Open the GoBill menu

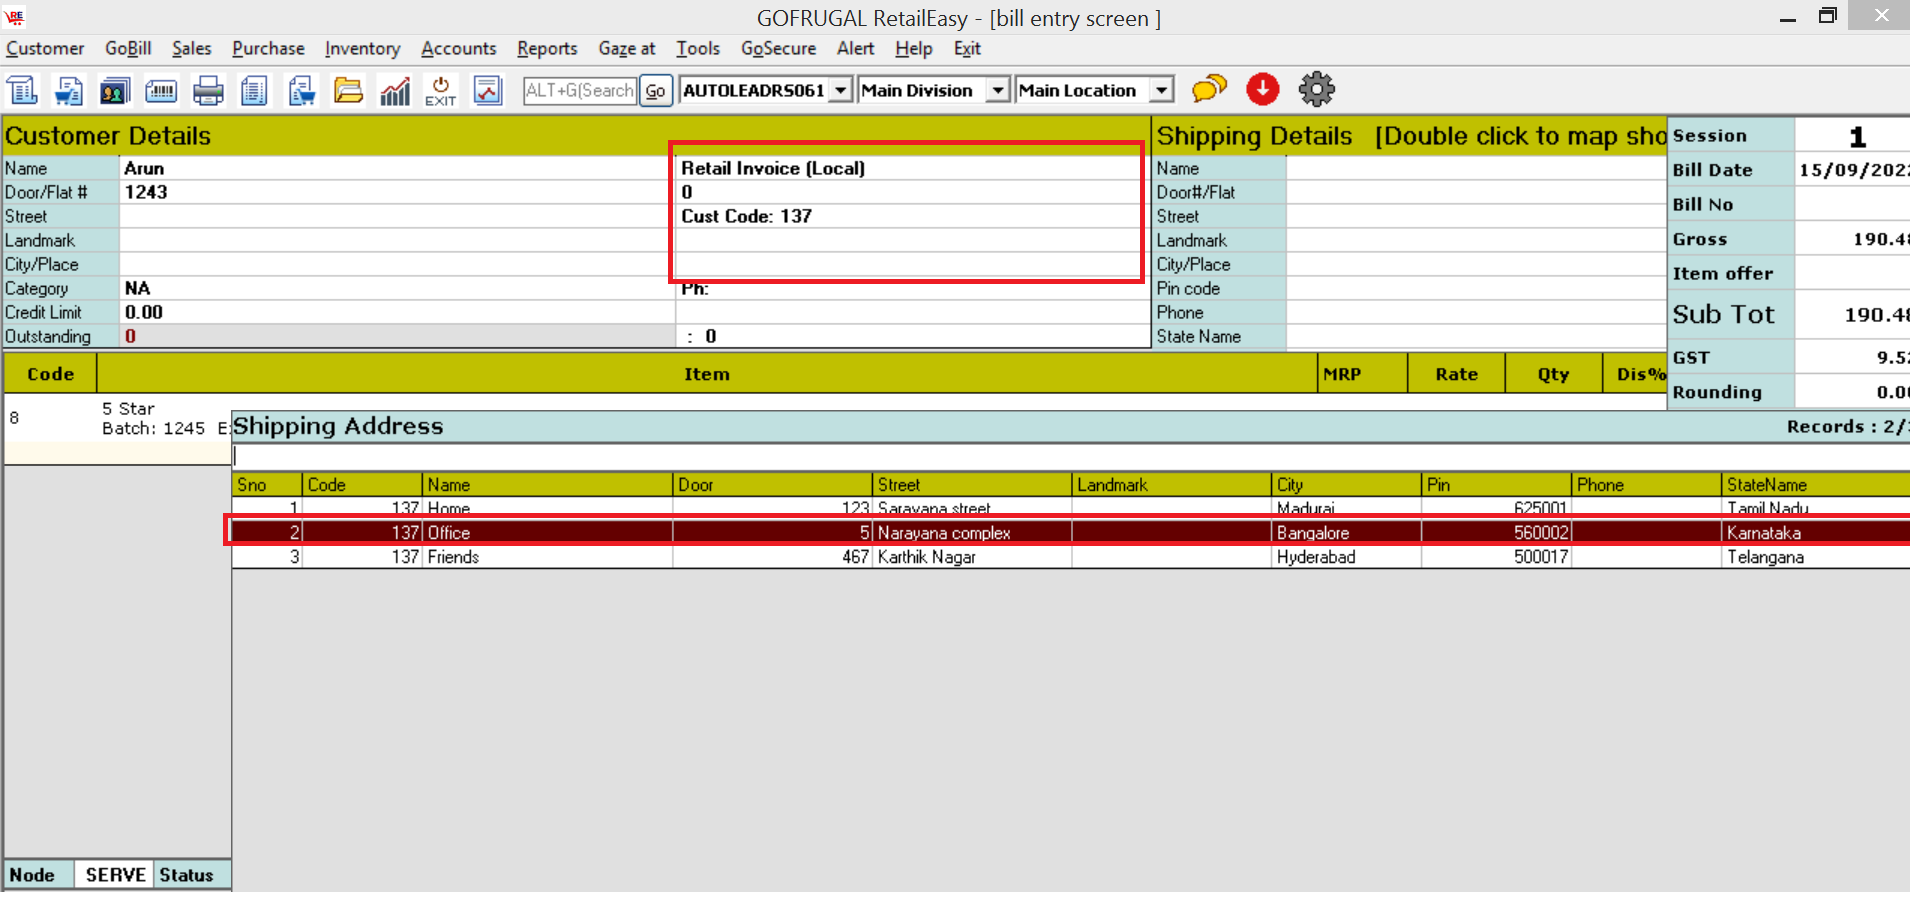[x=128, y=48]
